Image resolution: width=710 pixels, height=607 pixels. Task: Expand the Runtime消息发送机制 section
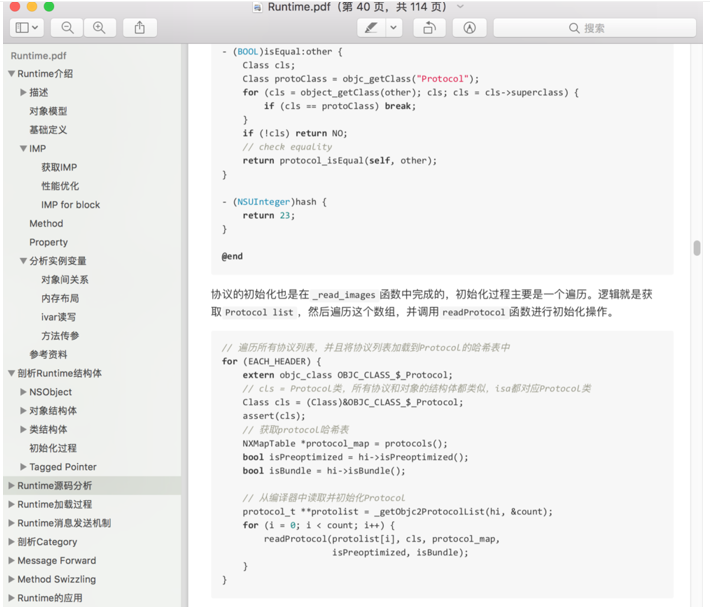pyautogui.click(x=12, y=523)
